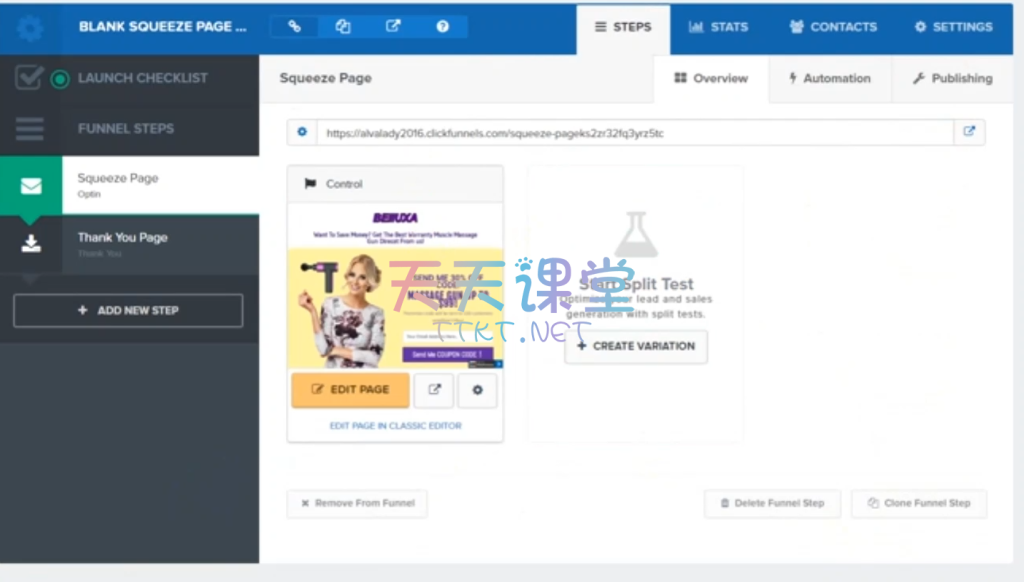Click Edit Page in Classic Editor link

point(395,426)
